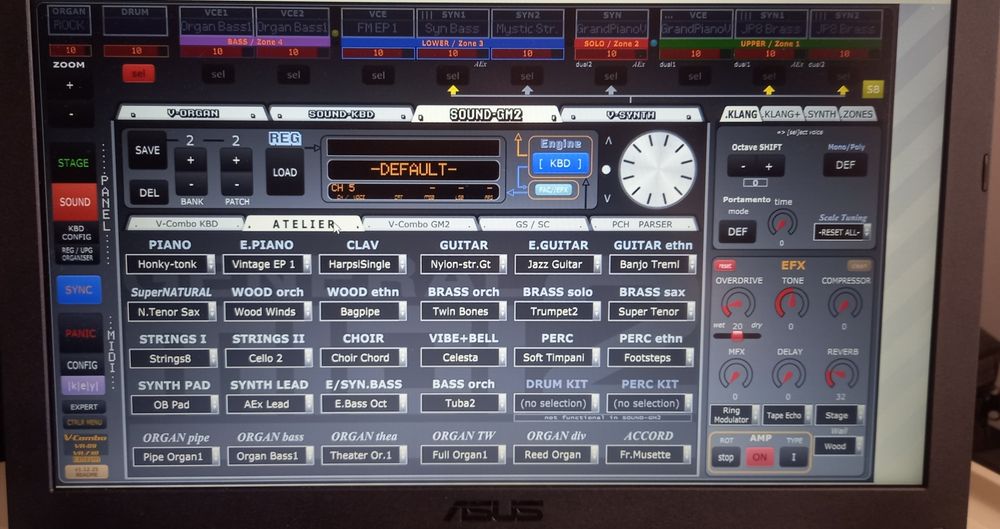1000x529 pixels.
Task: Click the Portamento time knob
Action: pos(782,223)
